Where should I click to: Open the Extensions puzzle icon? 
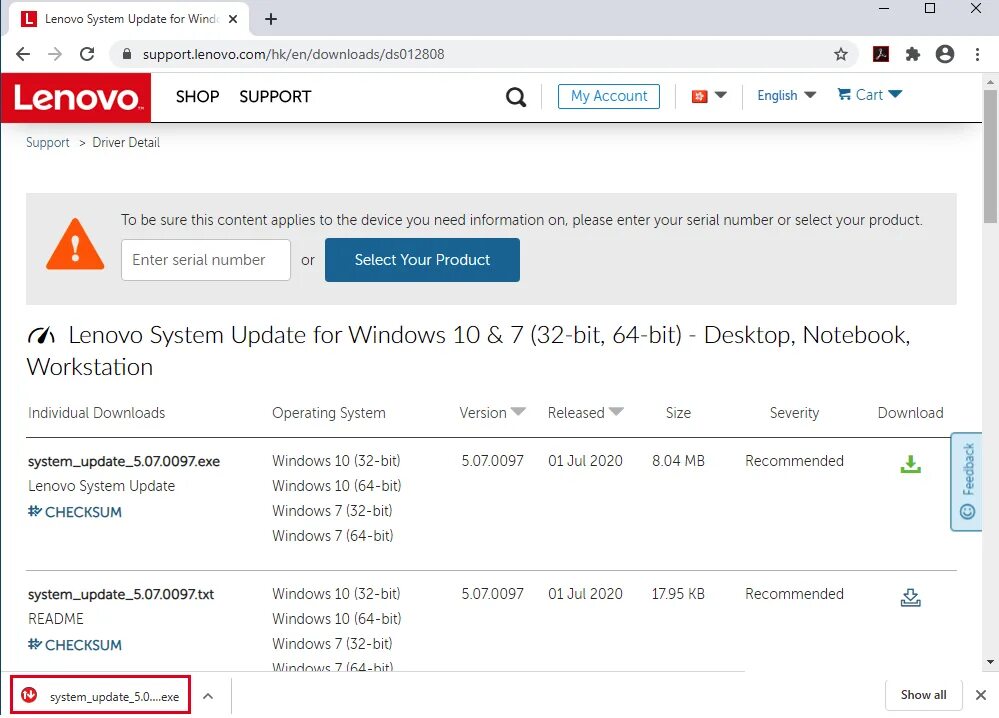click(912, 54)
